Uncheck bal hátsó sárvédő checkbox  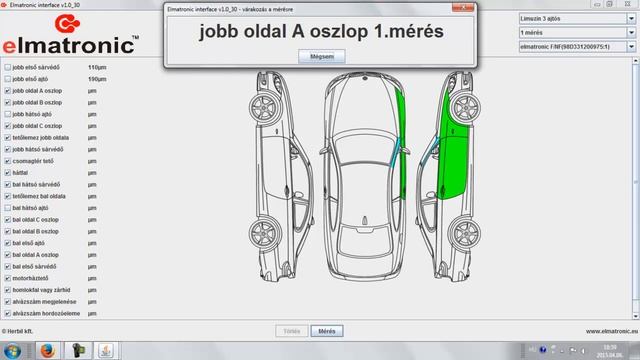[7, 185]
